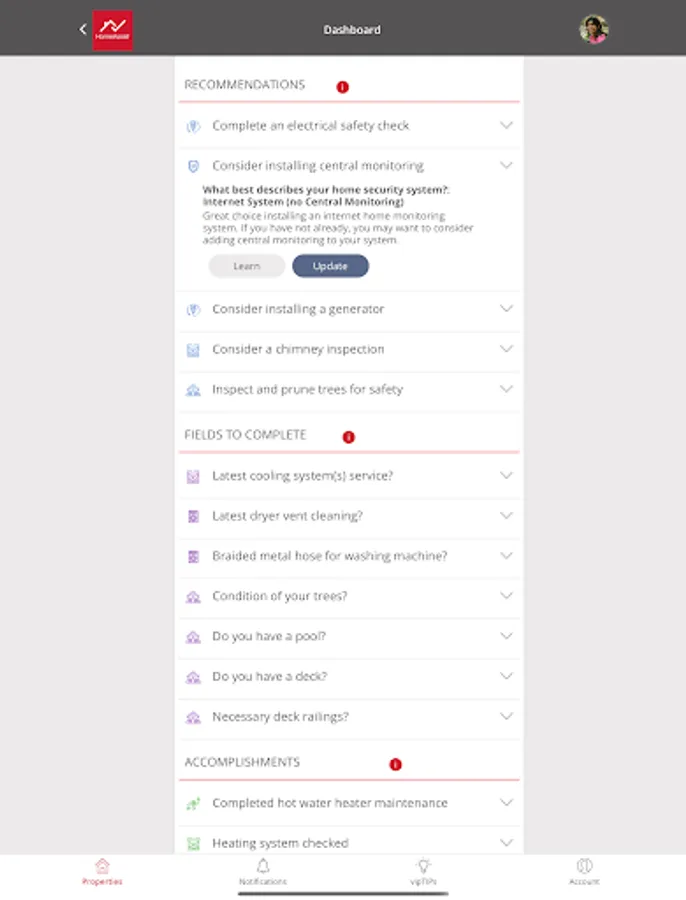Tap the Recommendations info icon
The width and height of the screenshot is (686, 900).
pyautogui.click(x=342, y=87)
